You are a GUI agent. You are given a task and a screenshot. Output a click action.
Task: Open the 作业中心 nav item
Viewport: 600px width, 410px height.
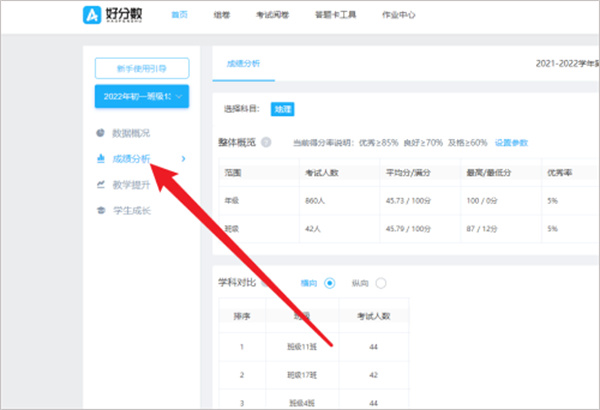[x=398, y=15]
